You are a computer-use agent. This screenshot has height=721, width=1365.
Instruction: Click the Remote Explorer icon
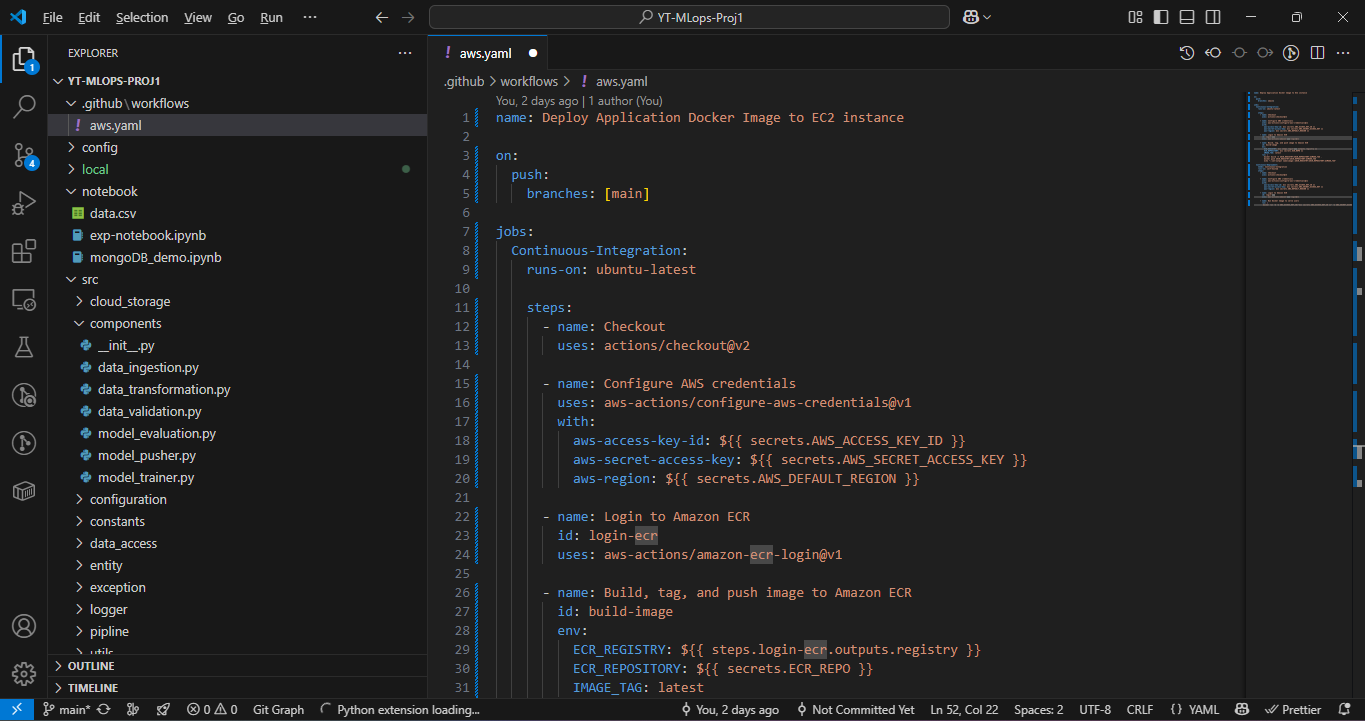(x=24, y=299)
